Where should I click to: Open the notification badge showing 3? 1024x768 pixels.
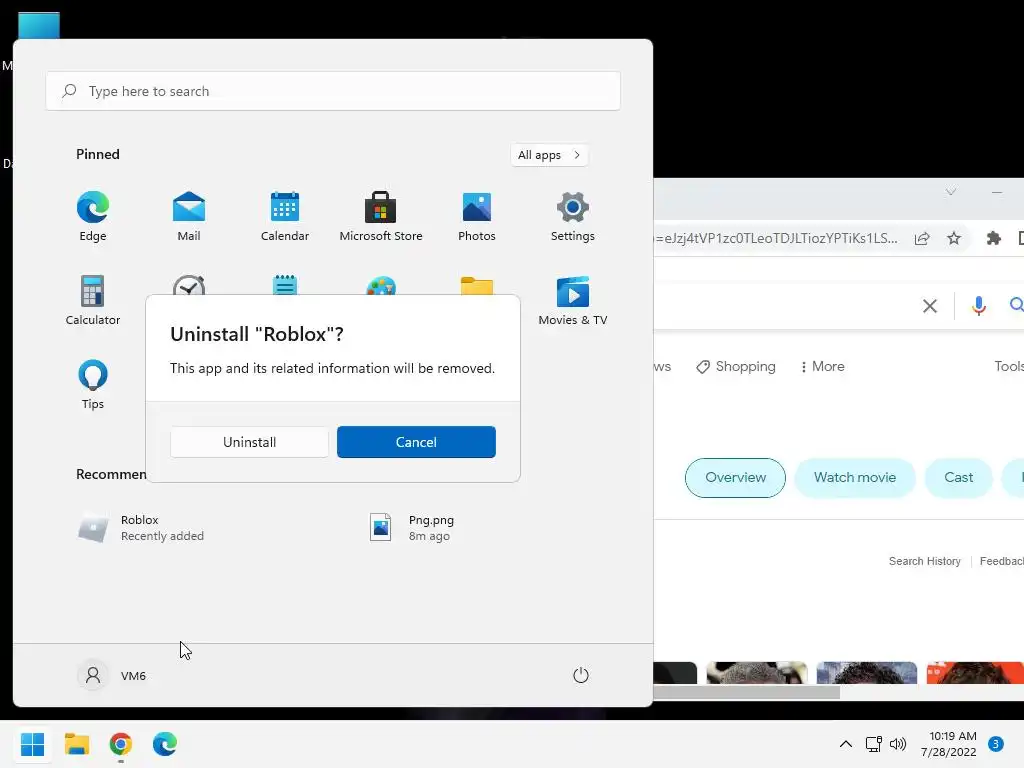point(995,744)
